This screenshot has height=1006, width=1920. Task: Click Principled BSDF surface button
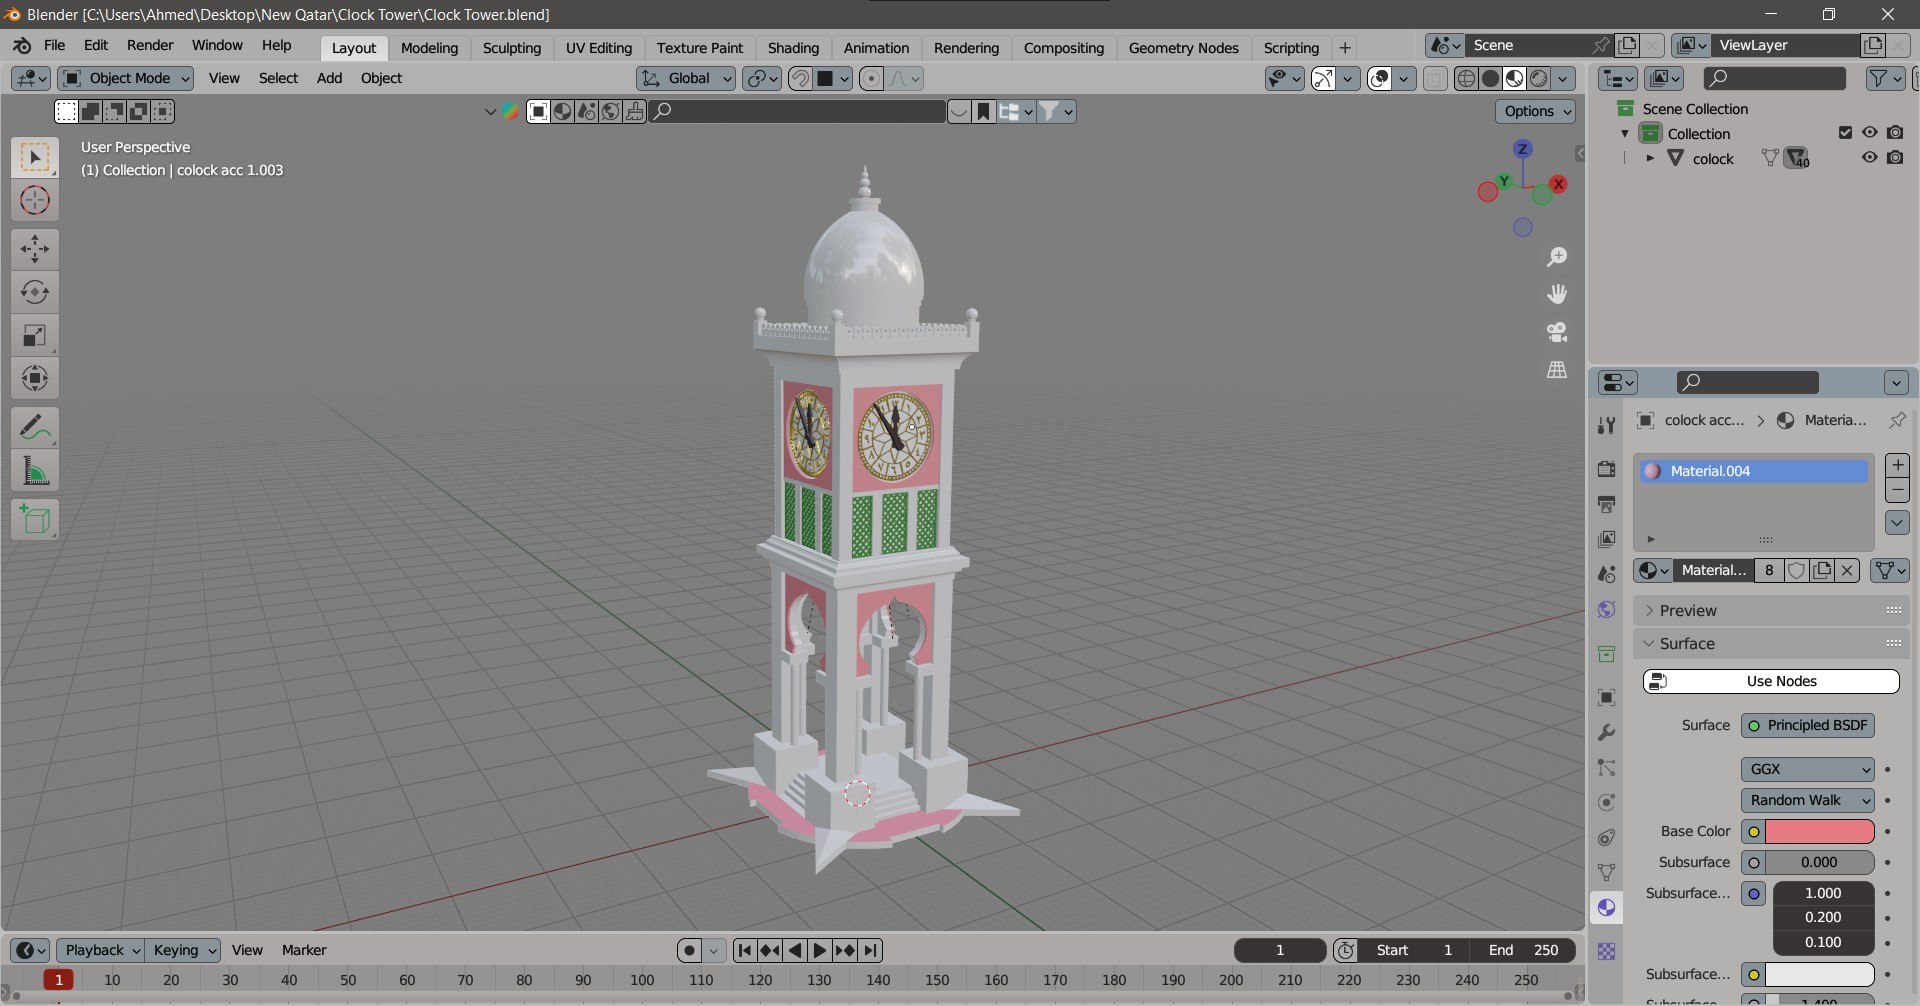pos(1807,725)
